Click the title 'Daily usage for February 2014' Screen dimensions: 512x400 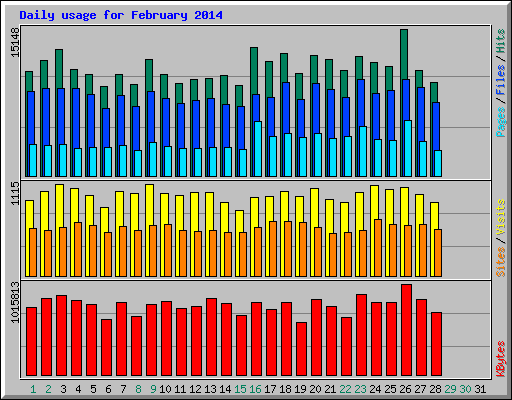pos(121,15)
